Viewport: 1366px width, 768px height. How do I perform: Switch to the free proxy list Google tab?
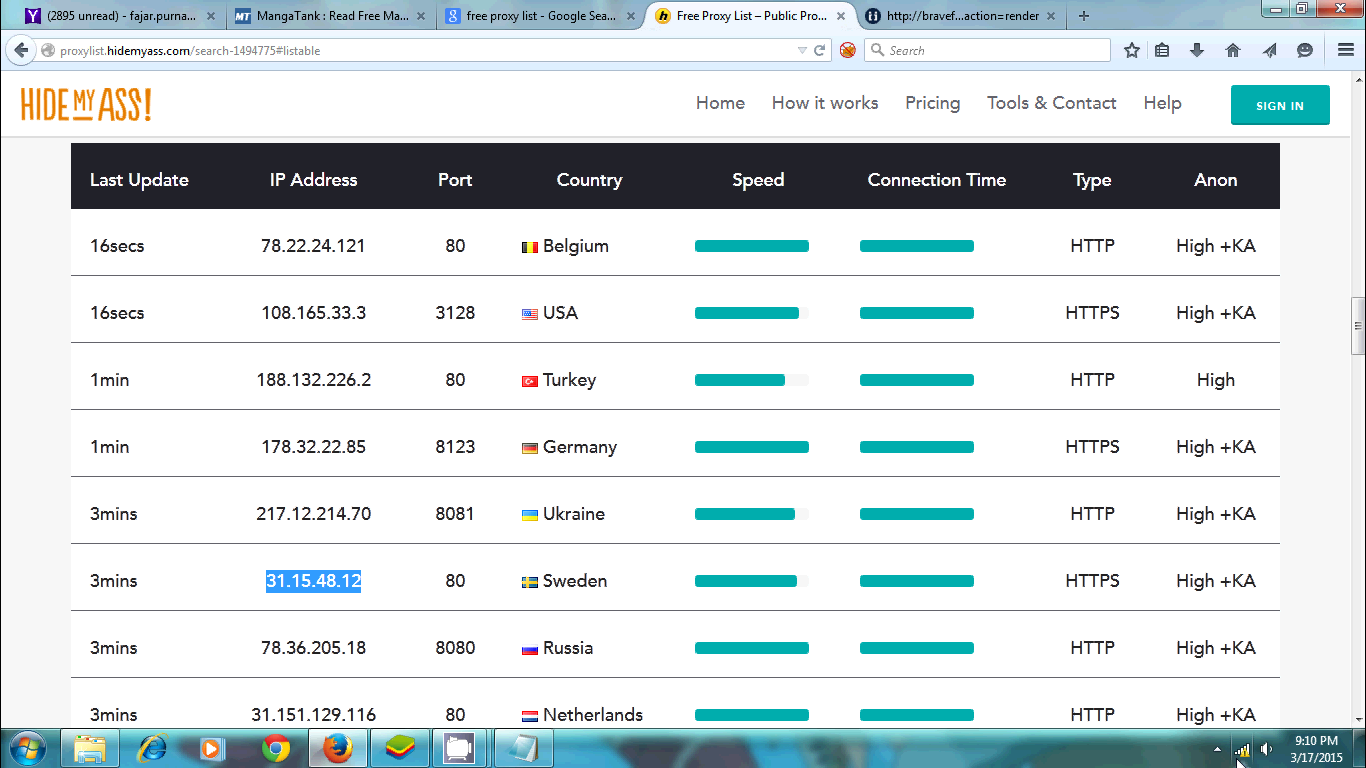[539, 16]
